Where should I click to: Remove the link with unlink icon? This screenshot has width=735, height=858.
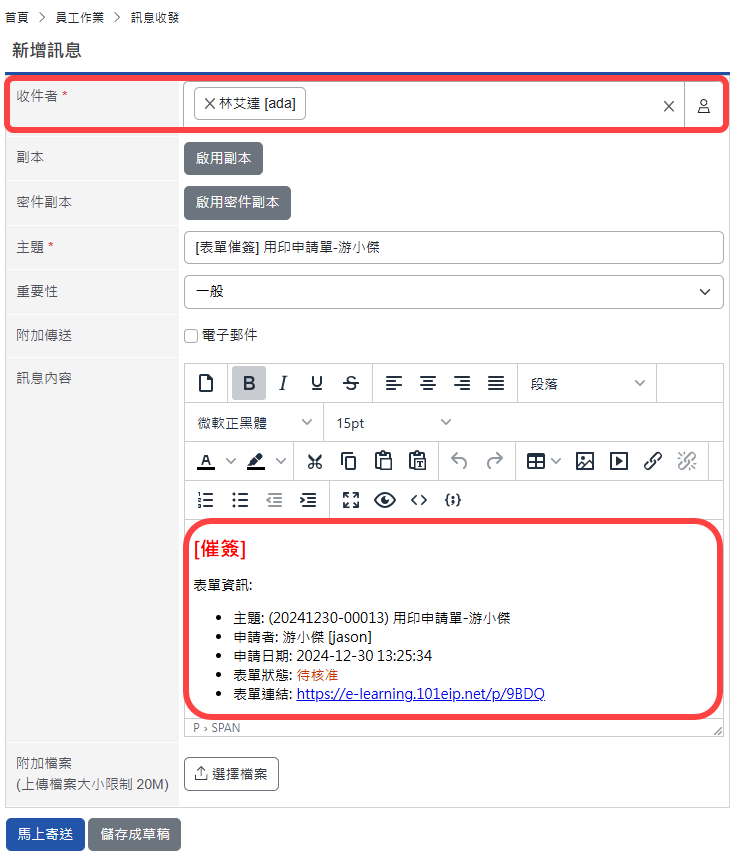pos(687,461)
